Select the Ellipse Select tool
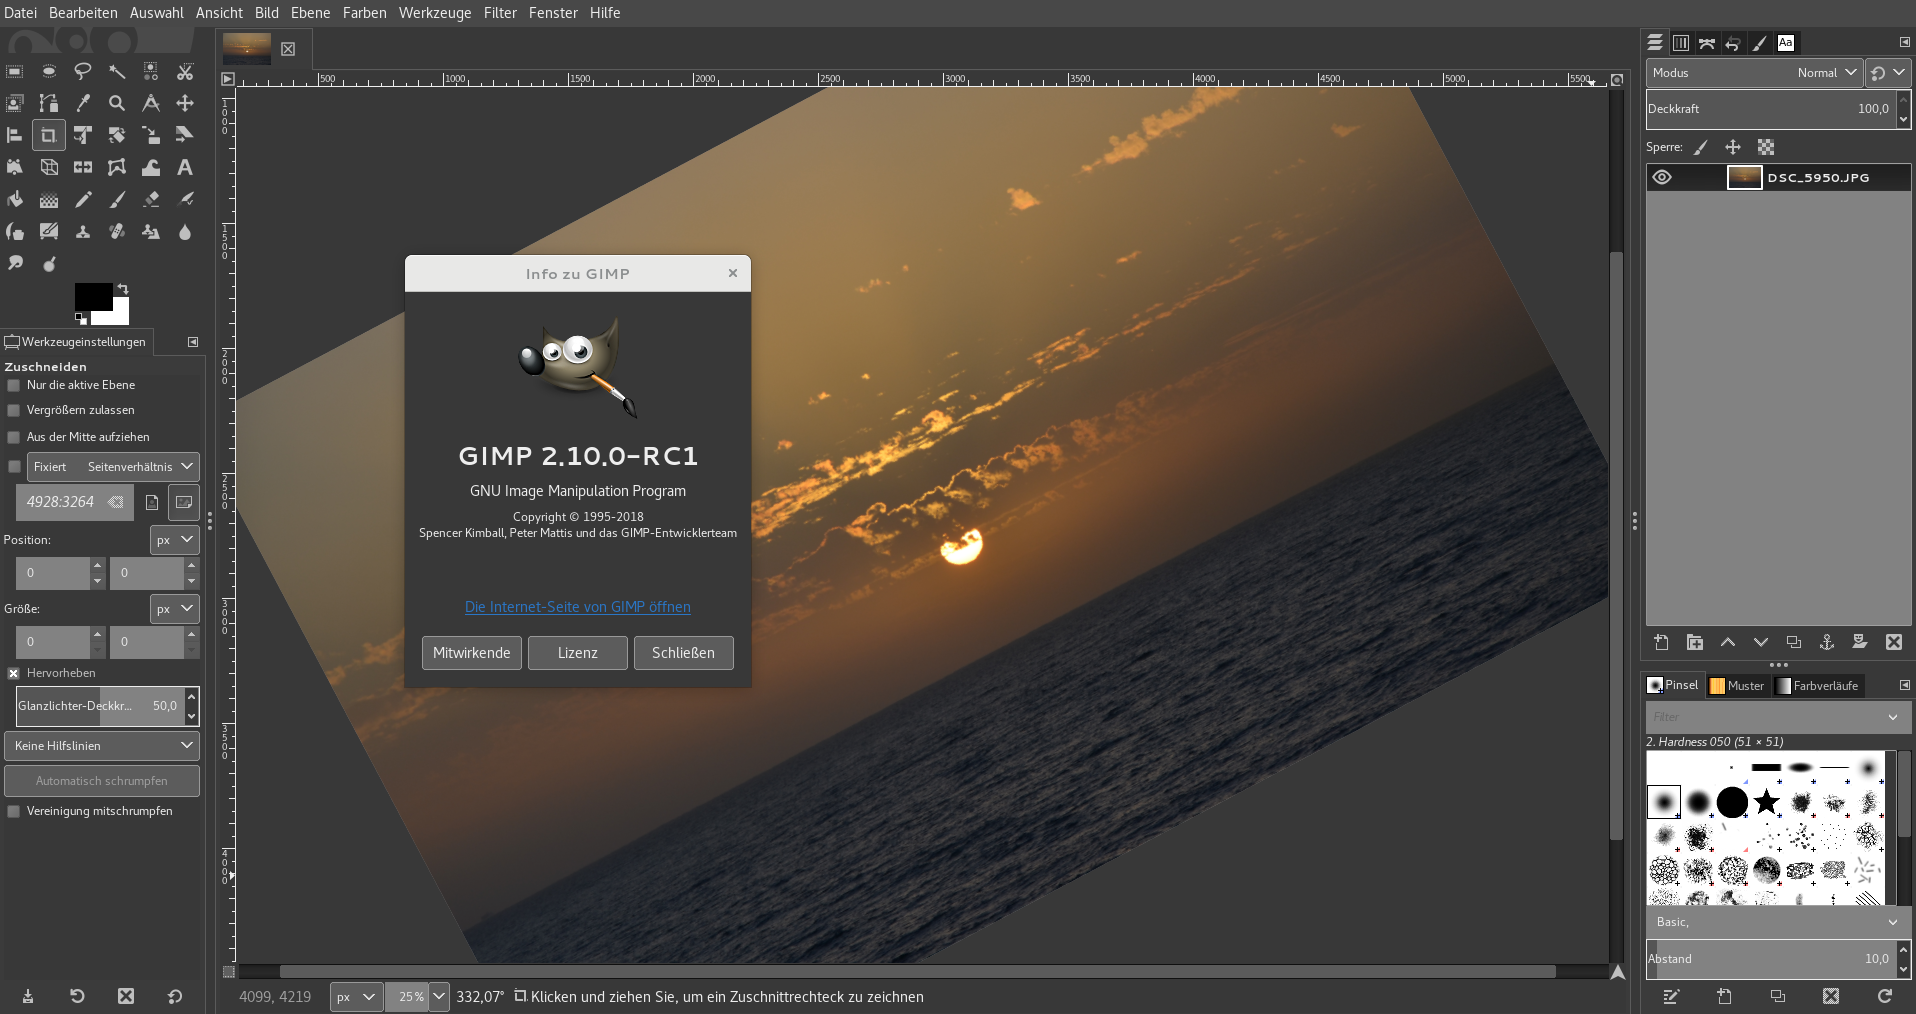The width and height of the screenshot is (1916, 1014). [49, 72]
